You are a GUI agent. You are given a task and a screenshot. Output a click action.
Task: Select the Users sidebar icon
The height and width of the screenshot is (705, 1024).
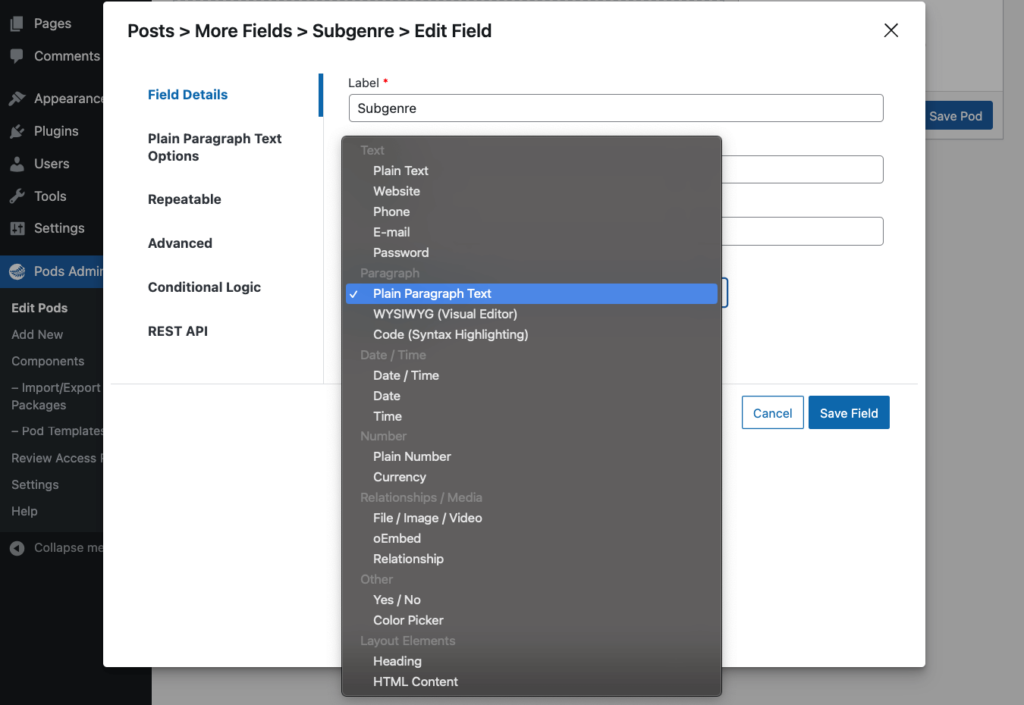click(x=15, y=164)
